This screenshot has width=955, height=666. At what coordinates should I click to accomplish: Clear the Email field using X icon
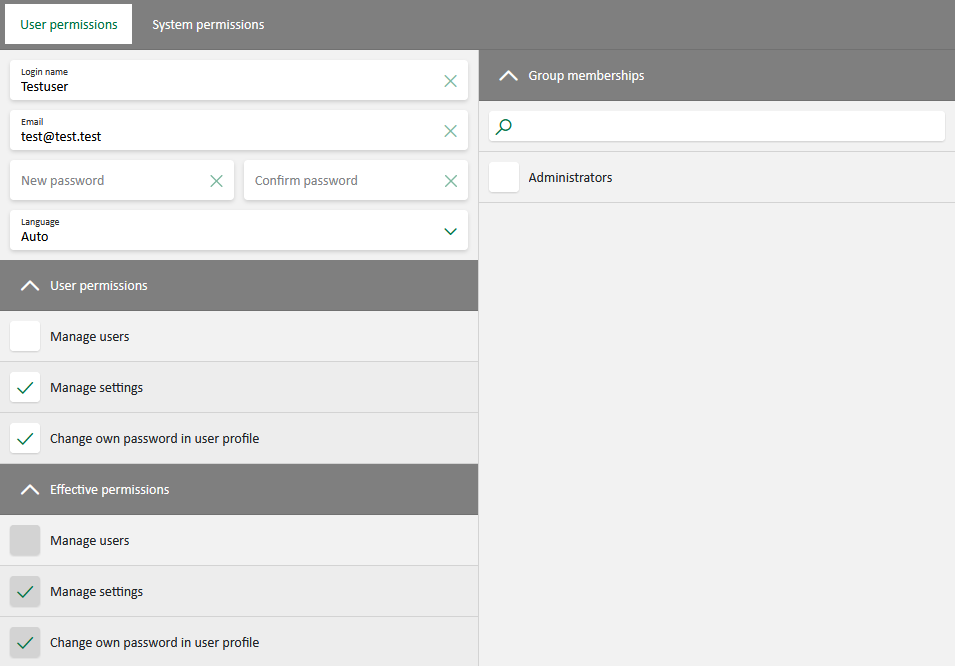coord(450,131)
